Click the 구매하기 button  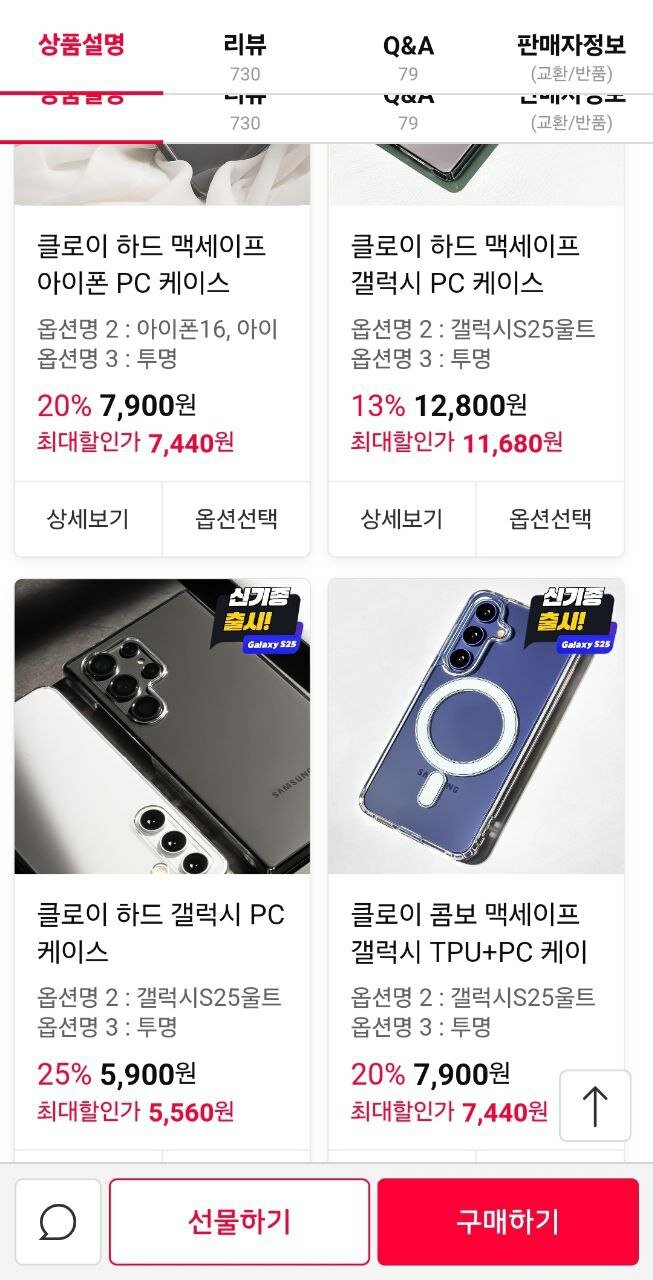508,1221
